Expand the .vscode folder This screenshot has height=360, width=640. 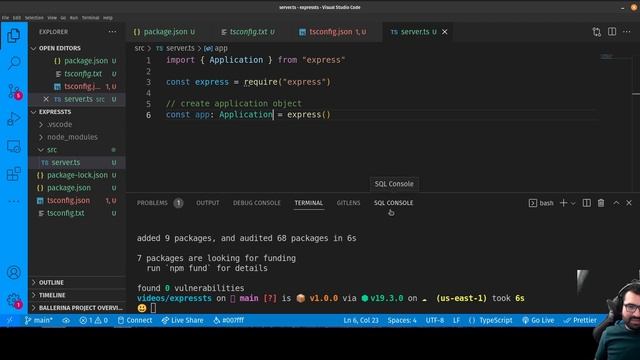click(77, 124)
